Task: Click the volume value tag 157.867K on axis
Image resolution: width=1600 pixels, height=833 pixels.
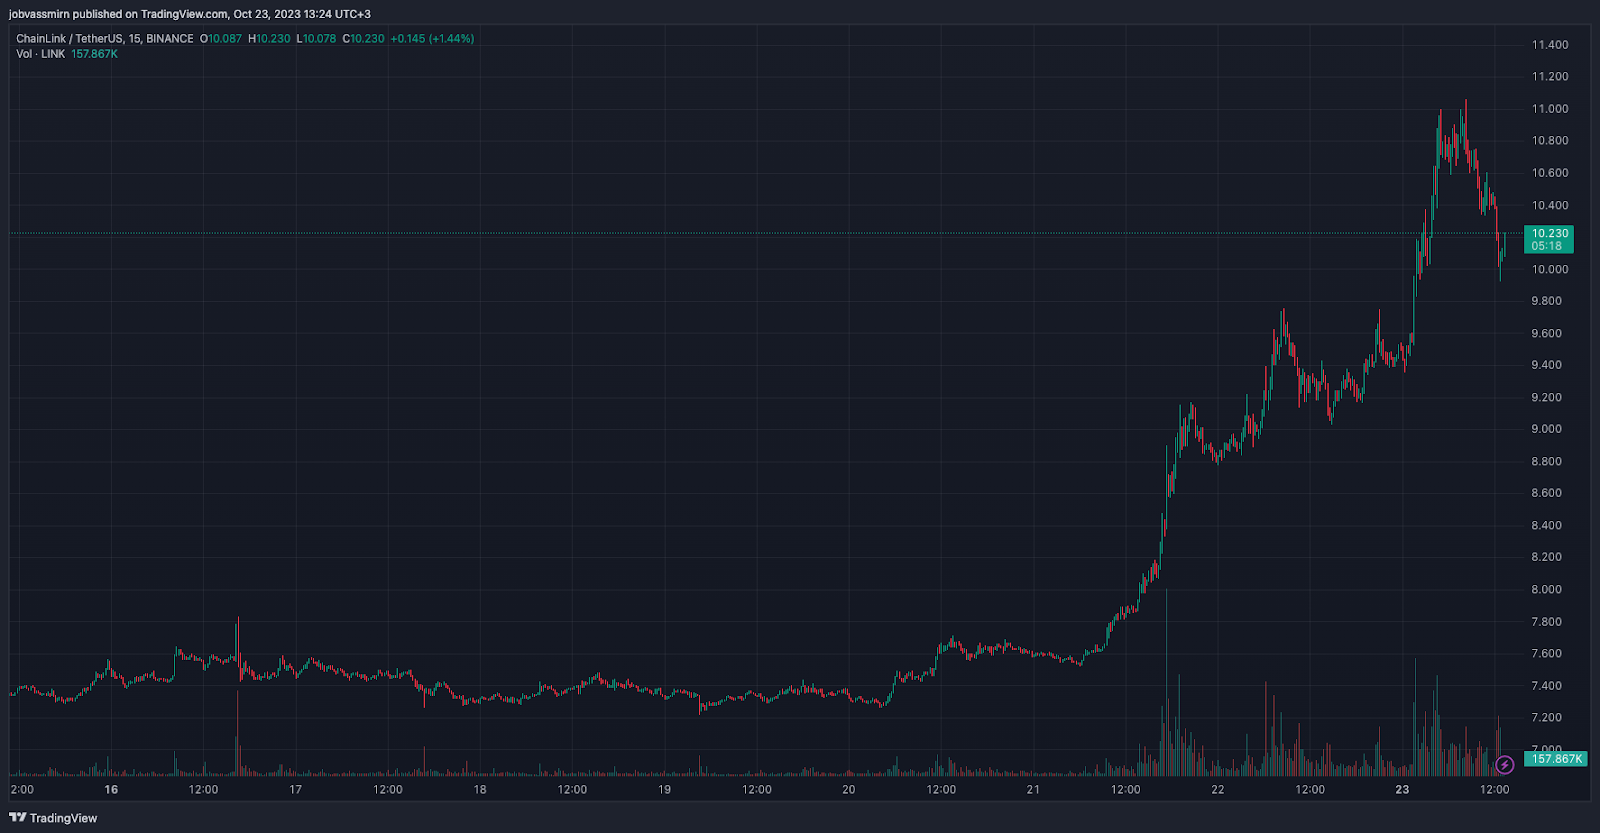Action: pos(1557,759)
